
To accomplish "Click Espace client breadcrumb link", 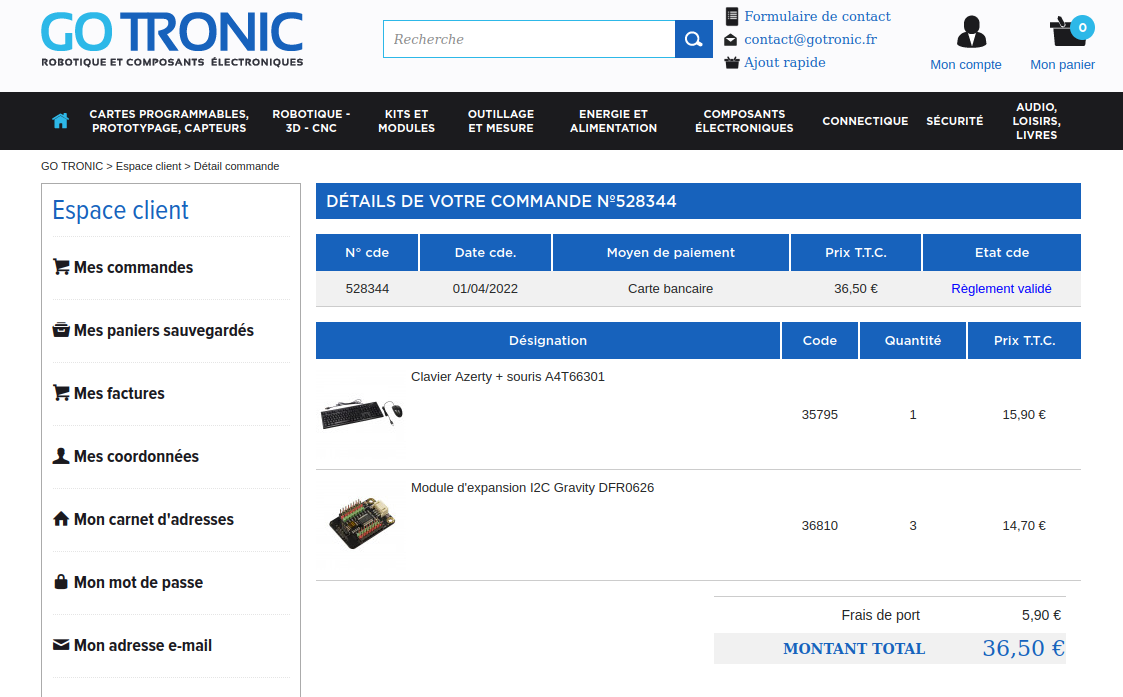I will tap(148, 166).
